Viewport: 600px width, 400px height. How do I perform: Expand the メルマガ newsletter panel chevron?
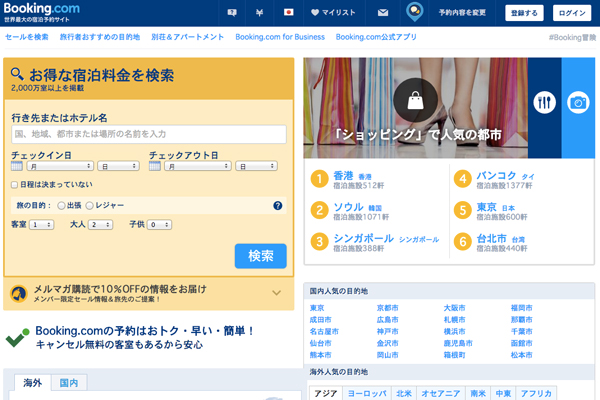[276, 293]
